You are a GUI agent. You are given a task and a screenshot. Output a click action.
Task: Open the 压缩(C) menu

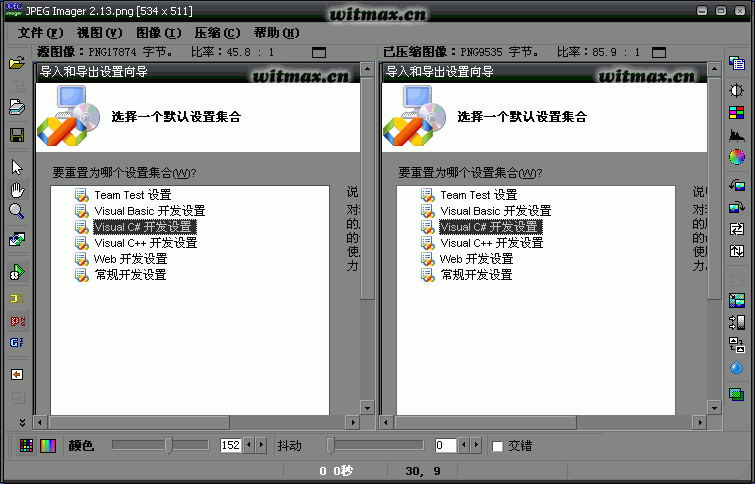[217, 33]
